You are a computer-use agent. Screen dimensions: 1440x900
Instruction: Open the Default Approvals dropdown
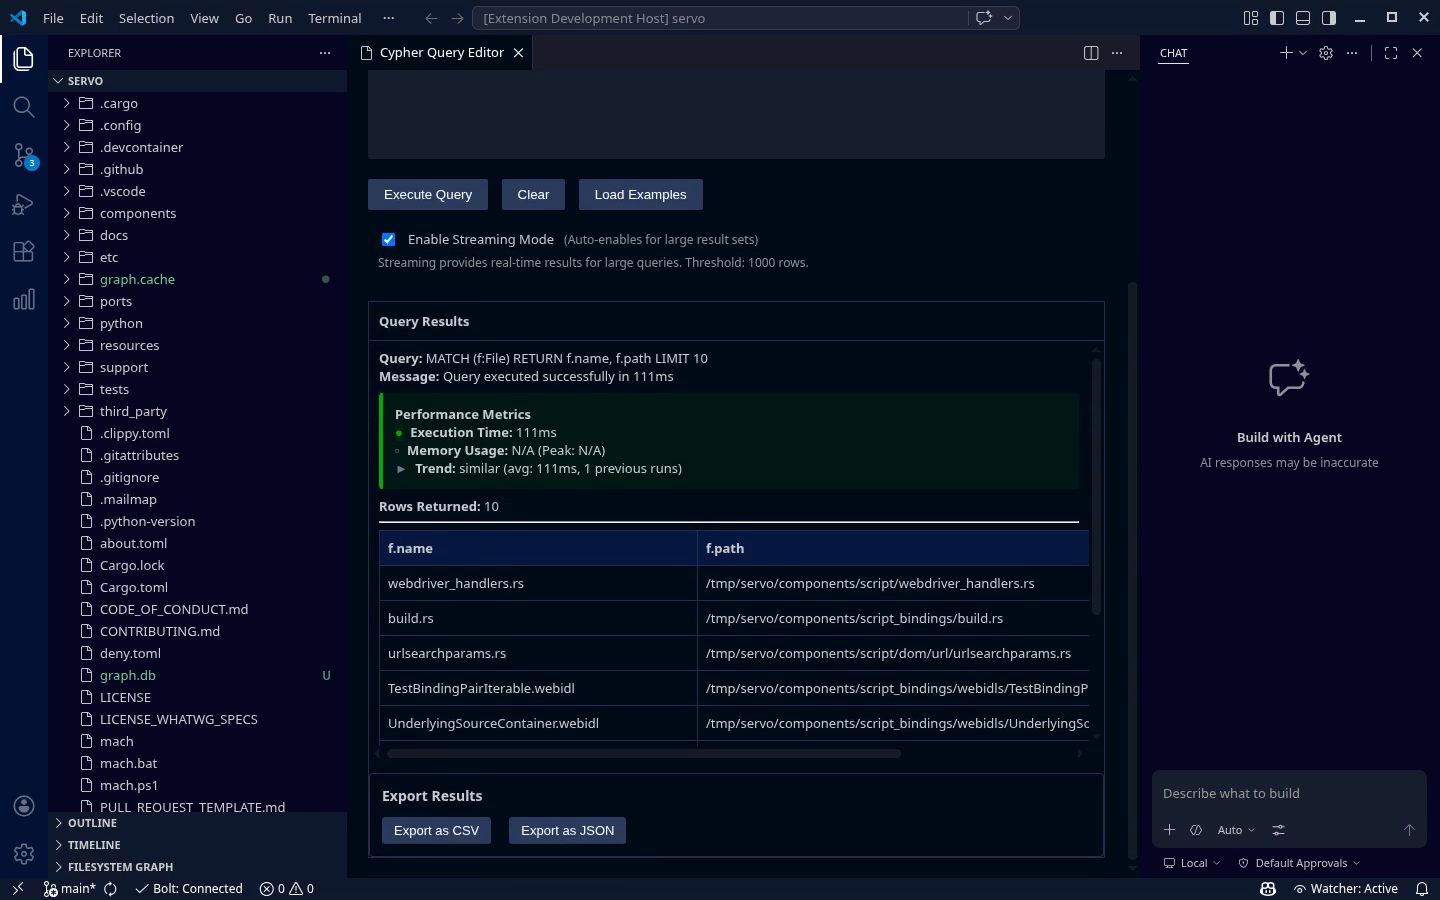[x=1299, y=863]
